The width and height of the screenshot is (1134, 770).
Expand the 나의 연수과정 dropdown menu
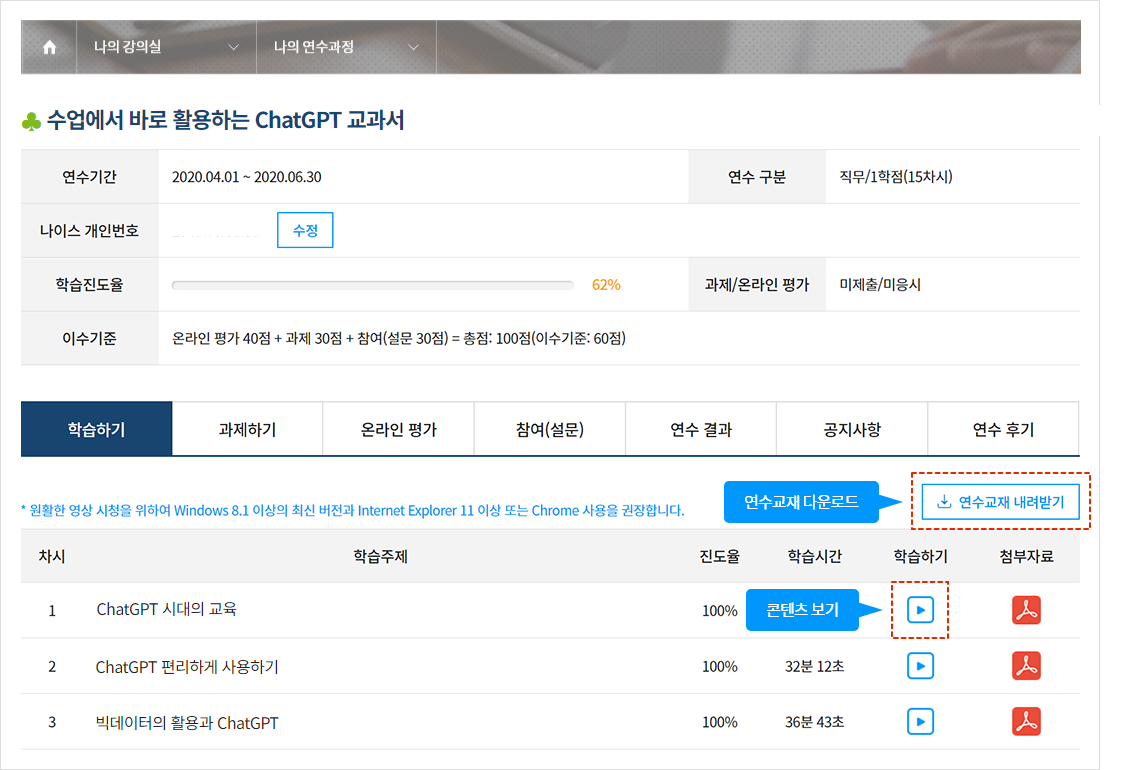pos(346,47)
